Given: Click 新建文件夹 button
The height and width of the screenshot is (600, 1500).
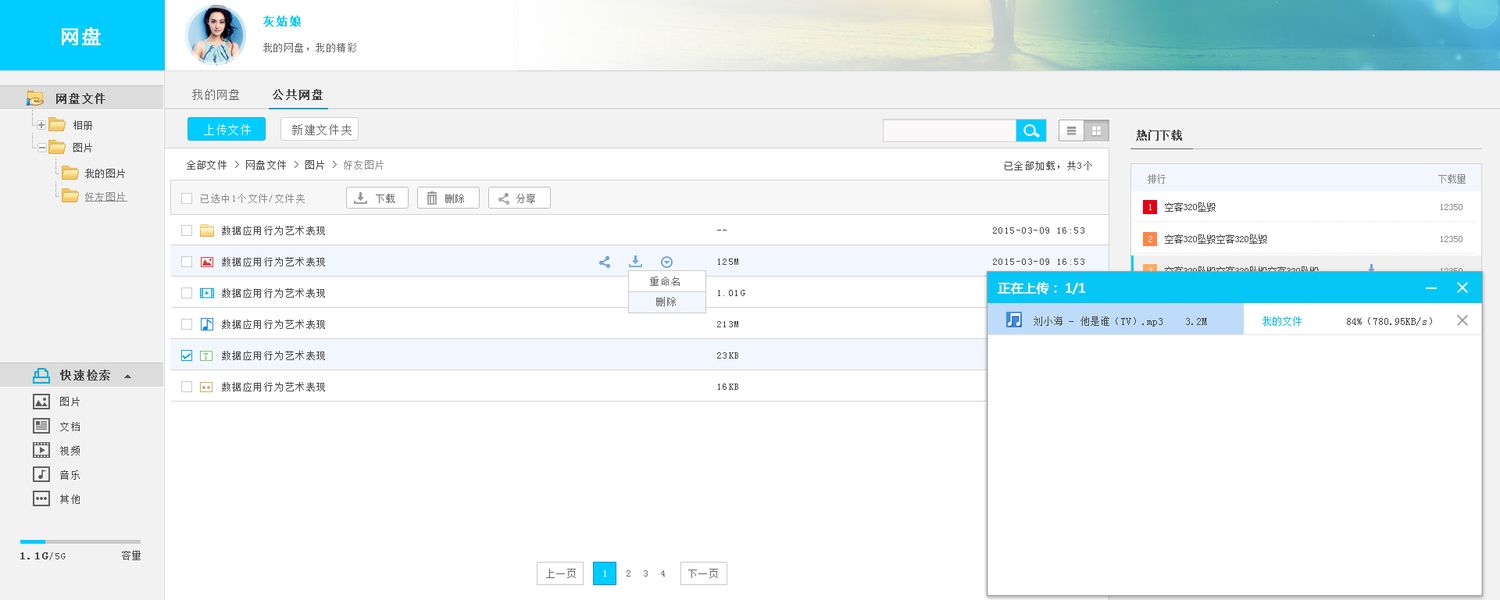Looking at the screenshot, I should pos(319,129).
